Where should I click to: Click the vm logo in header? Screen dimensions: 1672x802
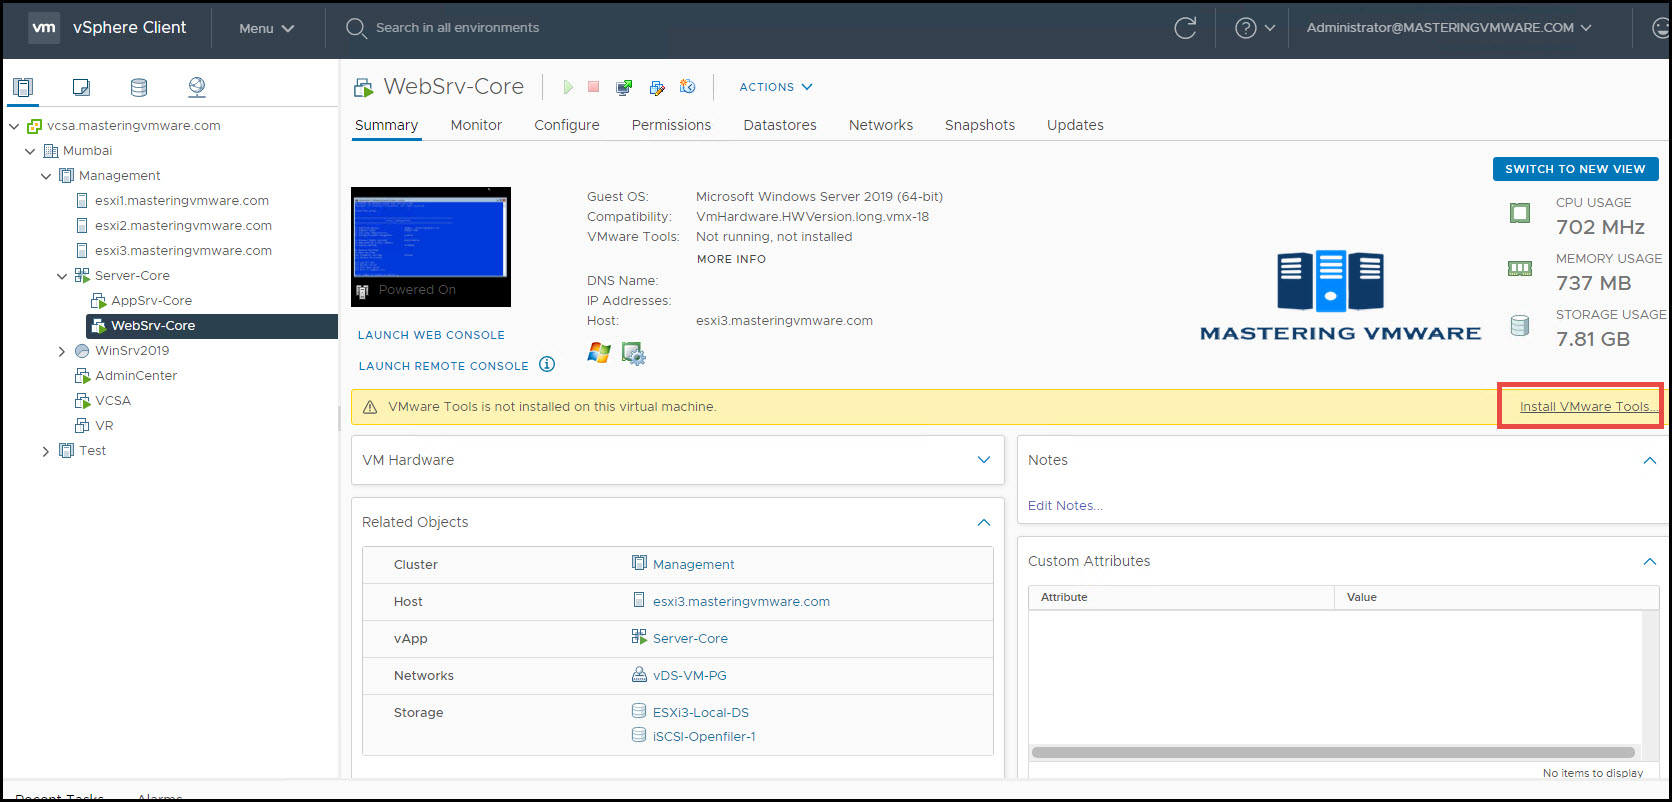(44, 28)
